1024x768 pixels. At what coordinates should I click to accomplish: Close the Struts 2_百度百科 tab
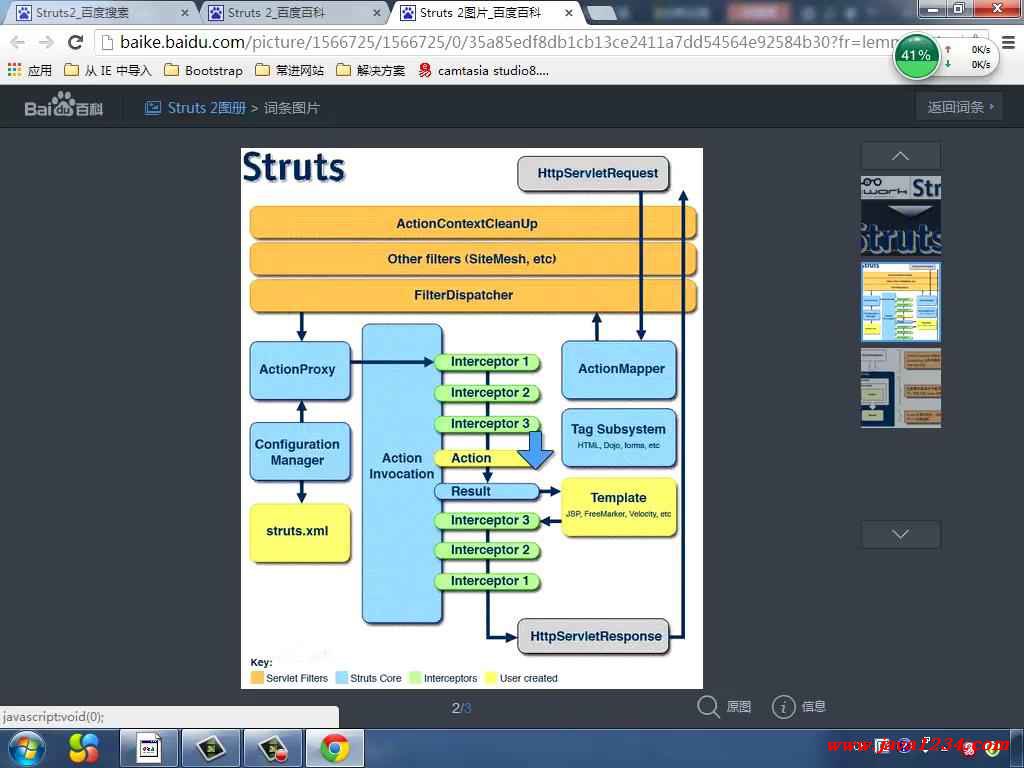[377, 12]
